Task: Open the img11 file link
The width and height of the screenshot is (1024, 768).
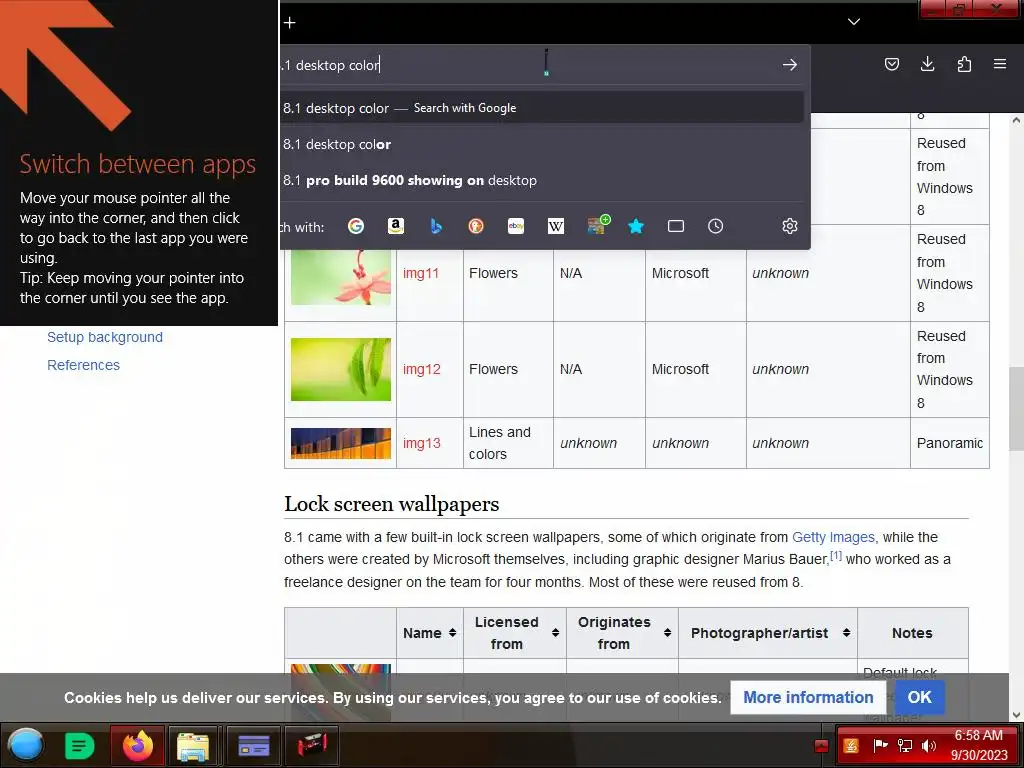Action: [x=421, y=273]
